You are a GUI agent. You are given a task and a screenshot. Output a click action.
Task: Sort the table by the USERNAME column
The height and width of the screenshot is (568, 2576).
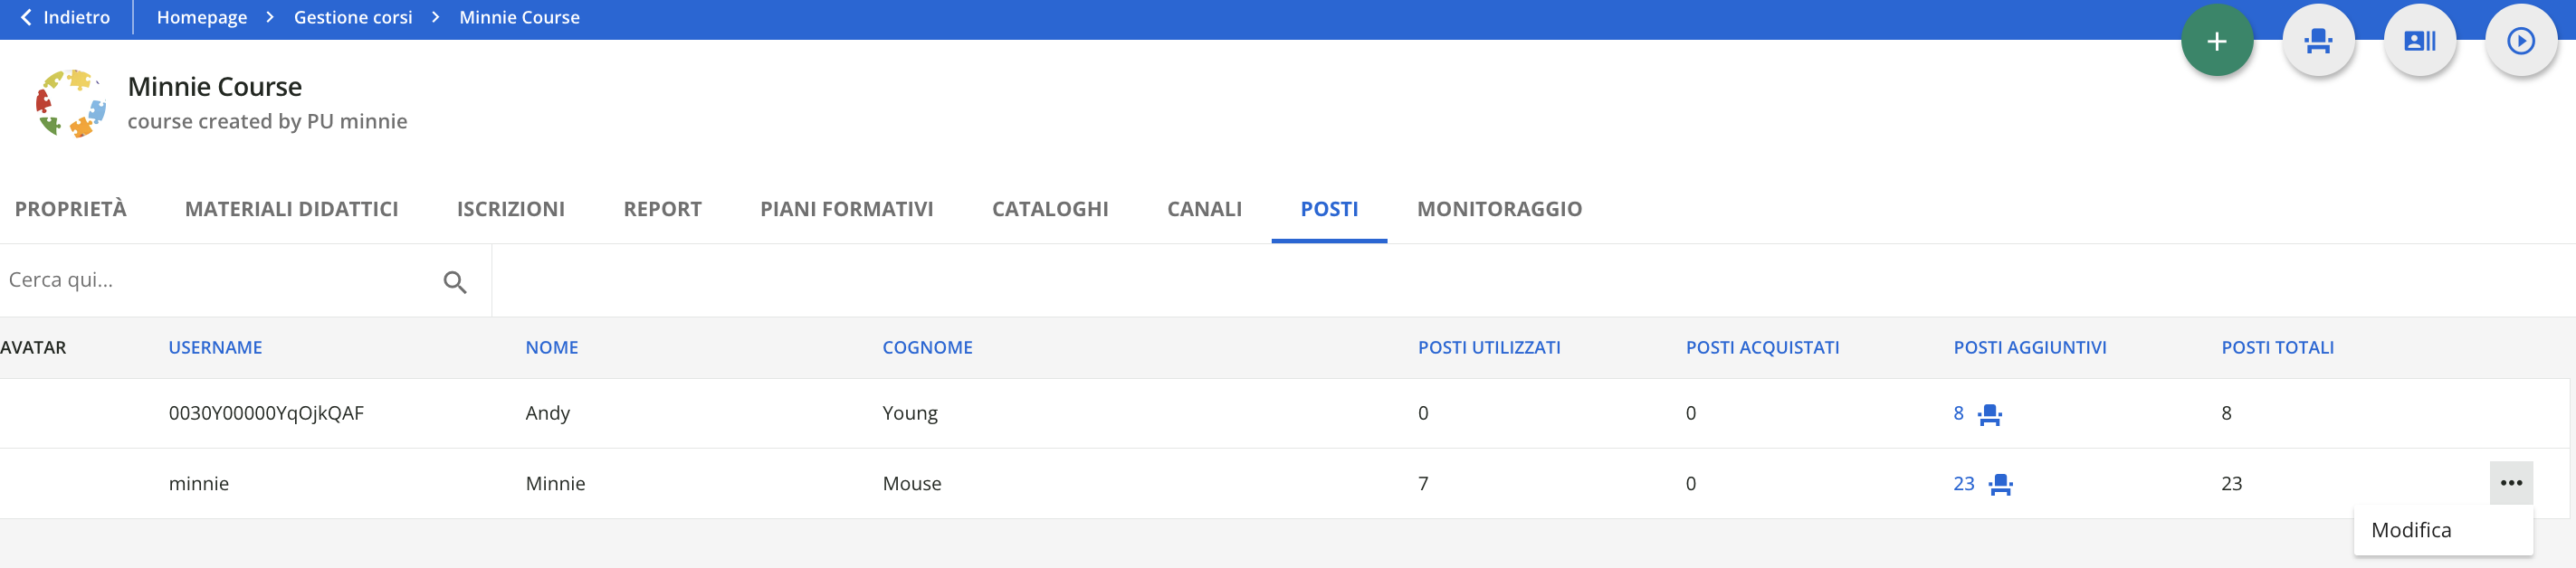pyautogui.click(x=215, y=347)
